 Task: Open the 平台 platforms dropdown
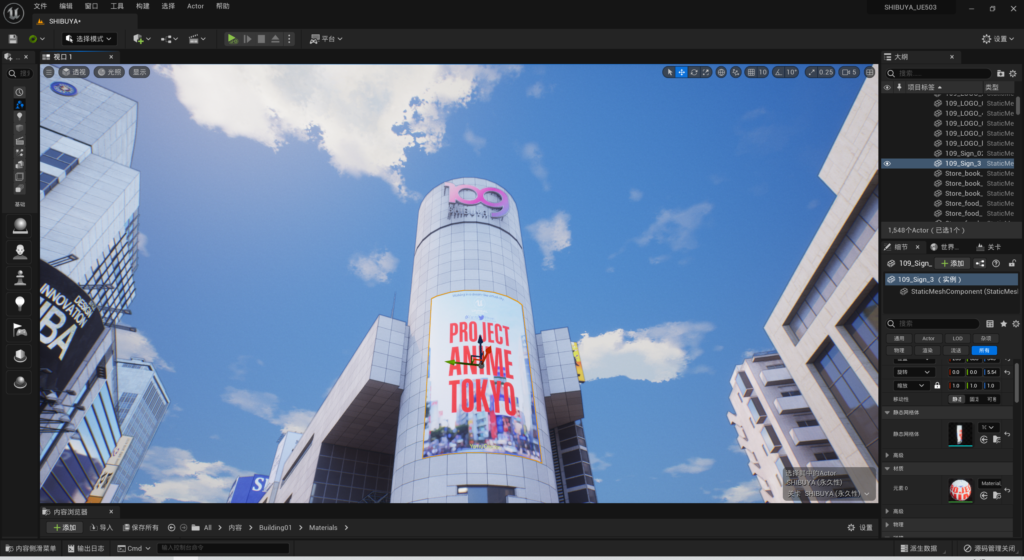[x=326, y=39]
